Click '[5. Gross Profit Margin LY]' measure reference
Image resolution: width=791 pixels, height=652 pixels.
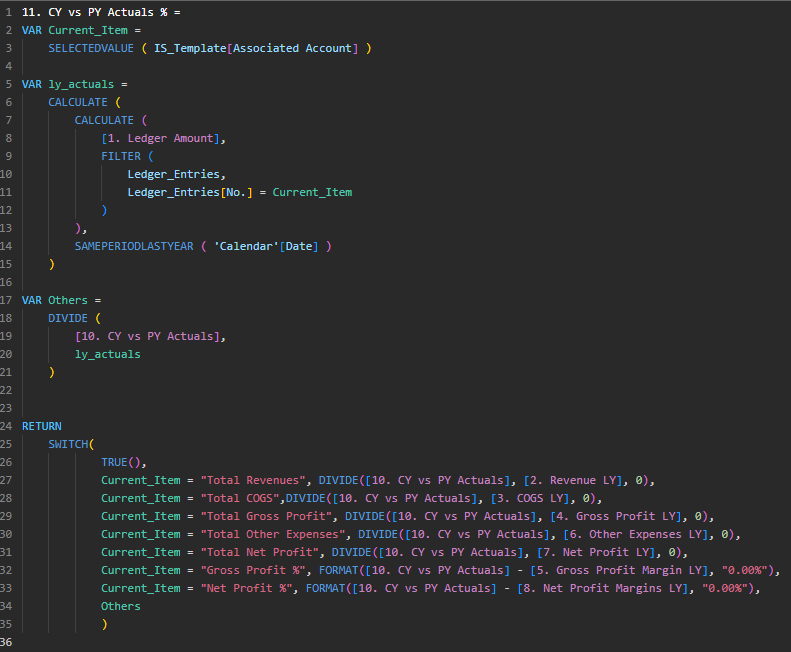(x=619, y=570)
